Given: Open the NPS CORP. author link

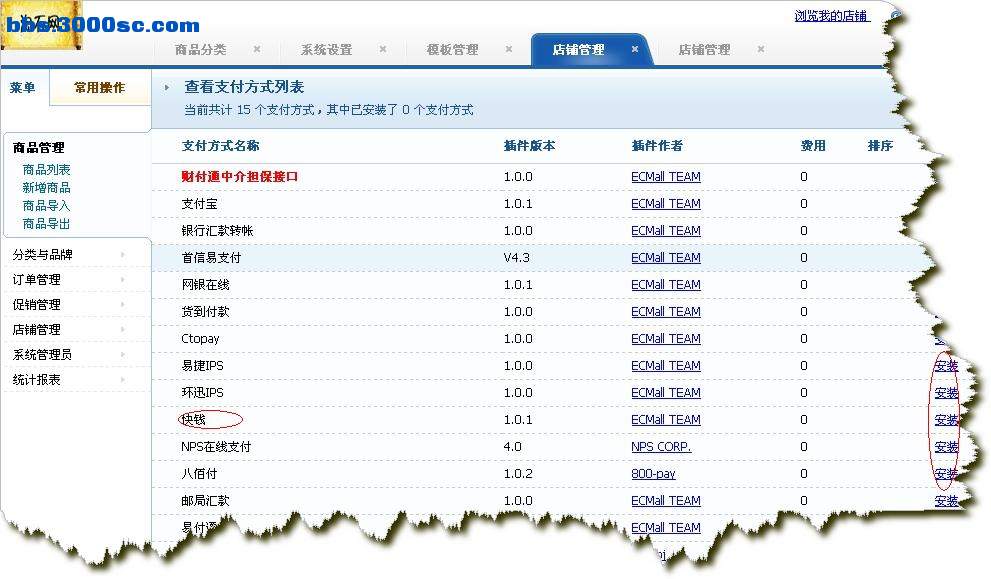Looking at the screenshot, I should 661,447.
